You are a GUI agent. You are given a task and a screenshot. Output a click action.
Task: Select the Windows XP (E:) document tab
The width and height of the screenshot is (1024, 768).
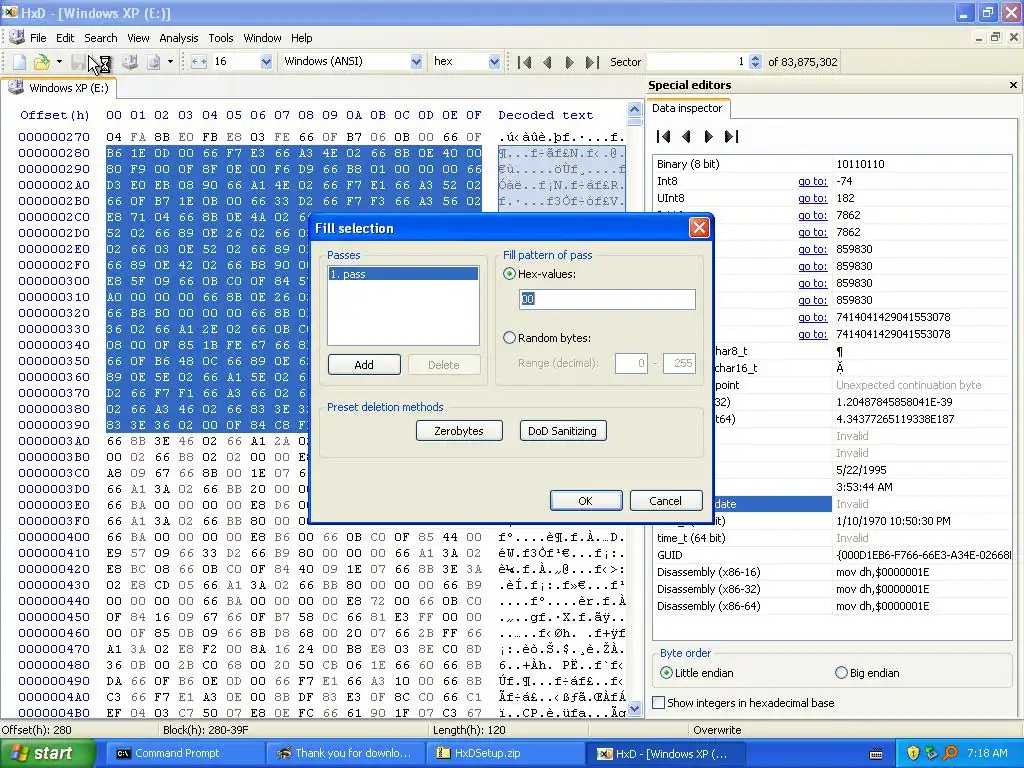pyautogui.click(x=58, y=88)
